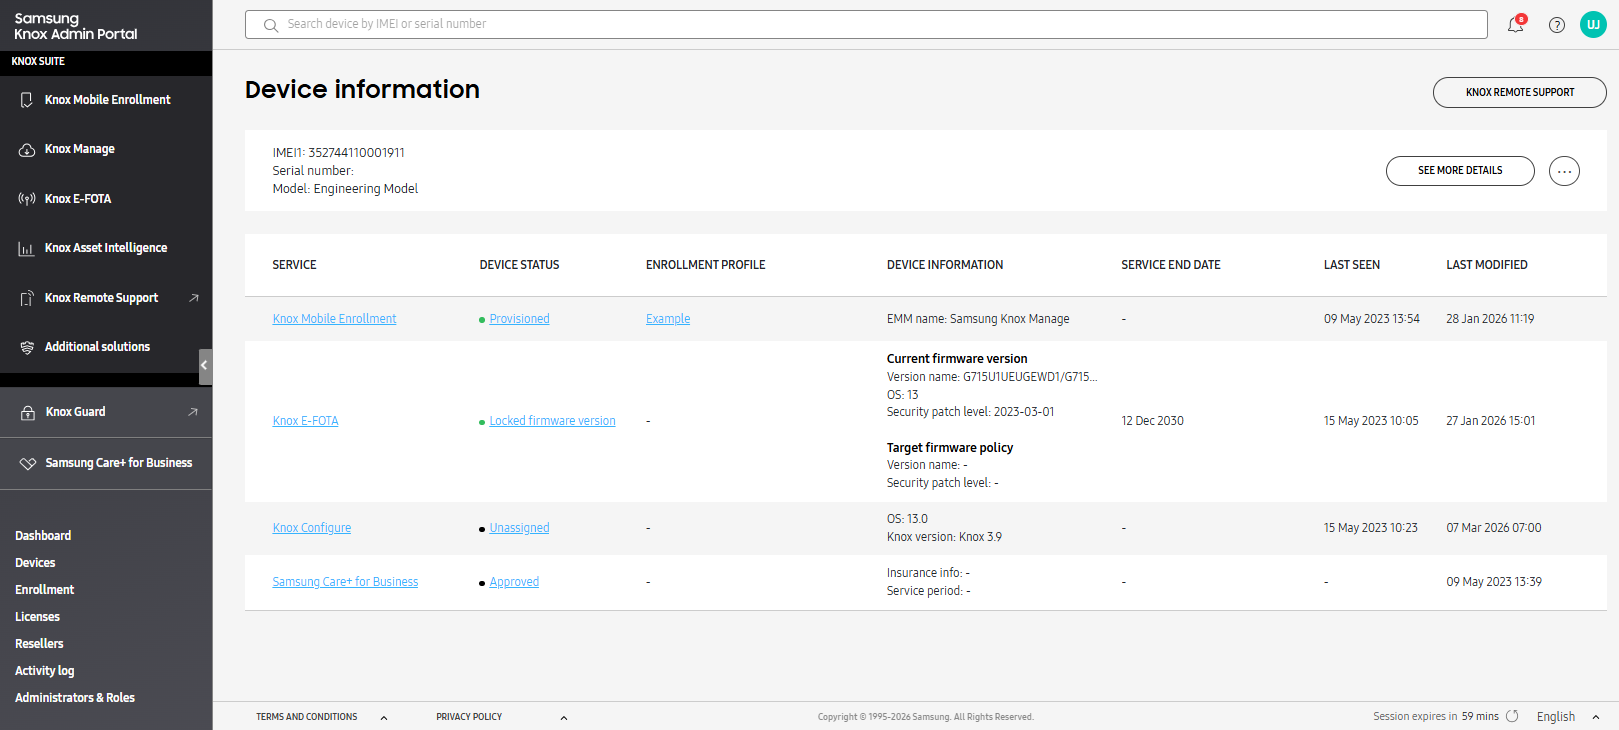Click the Approved status link
The image size is (1619, 730).
pyautogui.click(x=514, y=582)
